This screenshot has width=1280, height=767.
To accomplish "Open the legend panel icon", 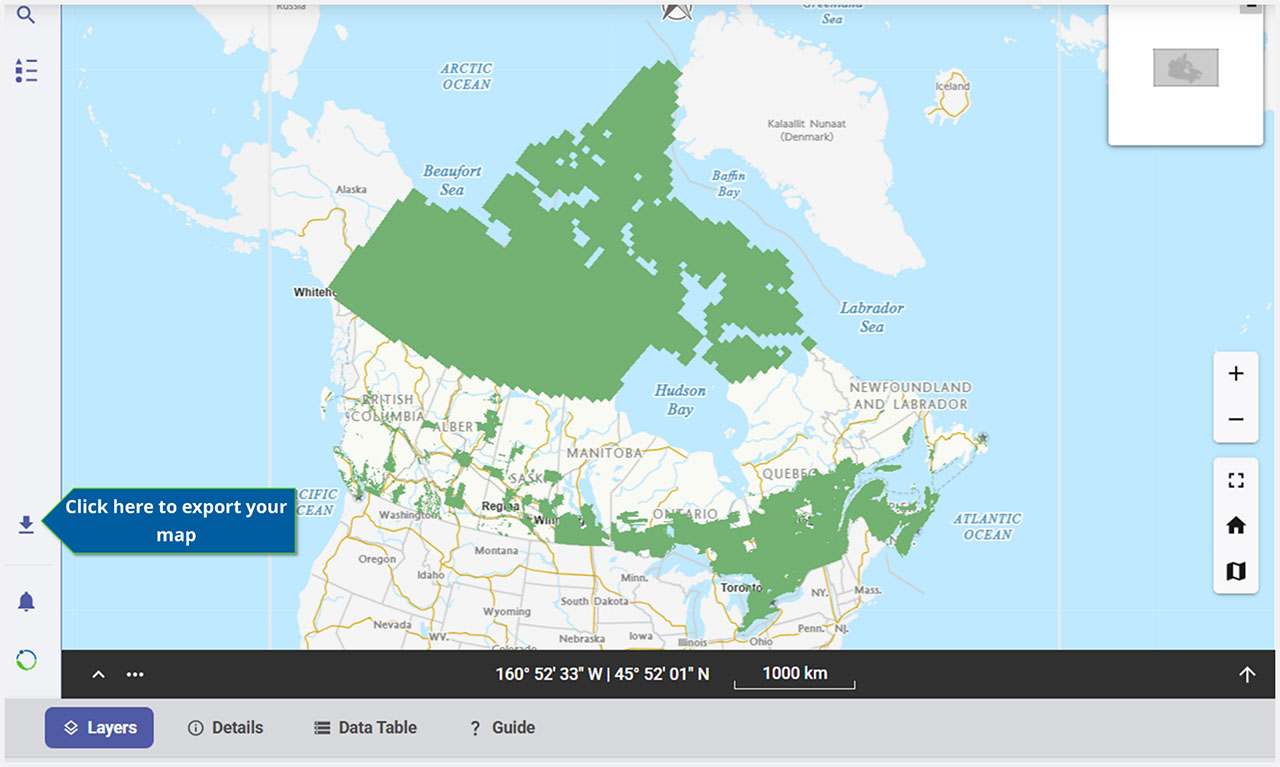I will coord(26,70).
